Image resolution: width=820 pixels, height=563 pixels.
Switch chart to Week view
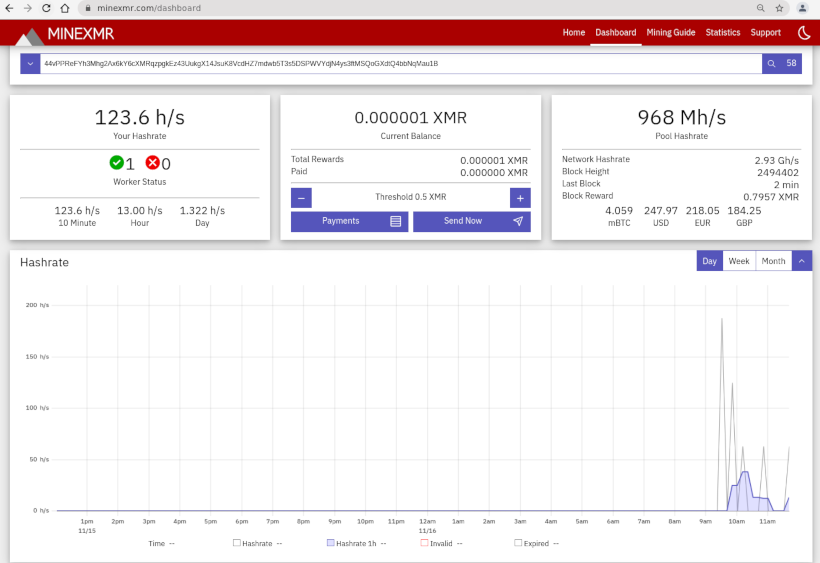coord(739,261)
